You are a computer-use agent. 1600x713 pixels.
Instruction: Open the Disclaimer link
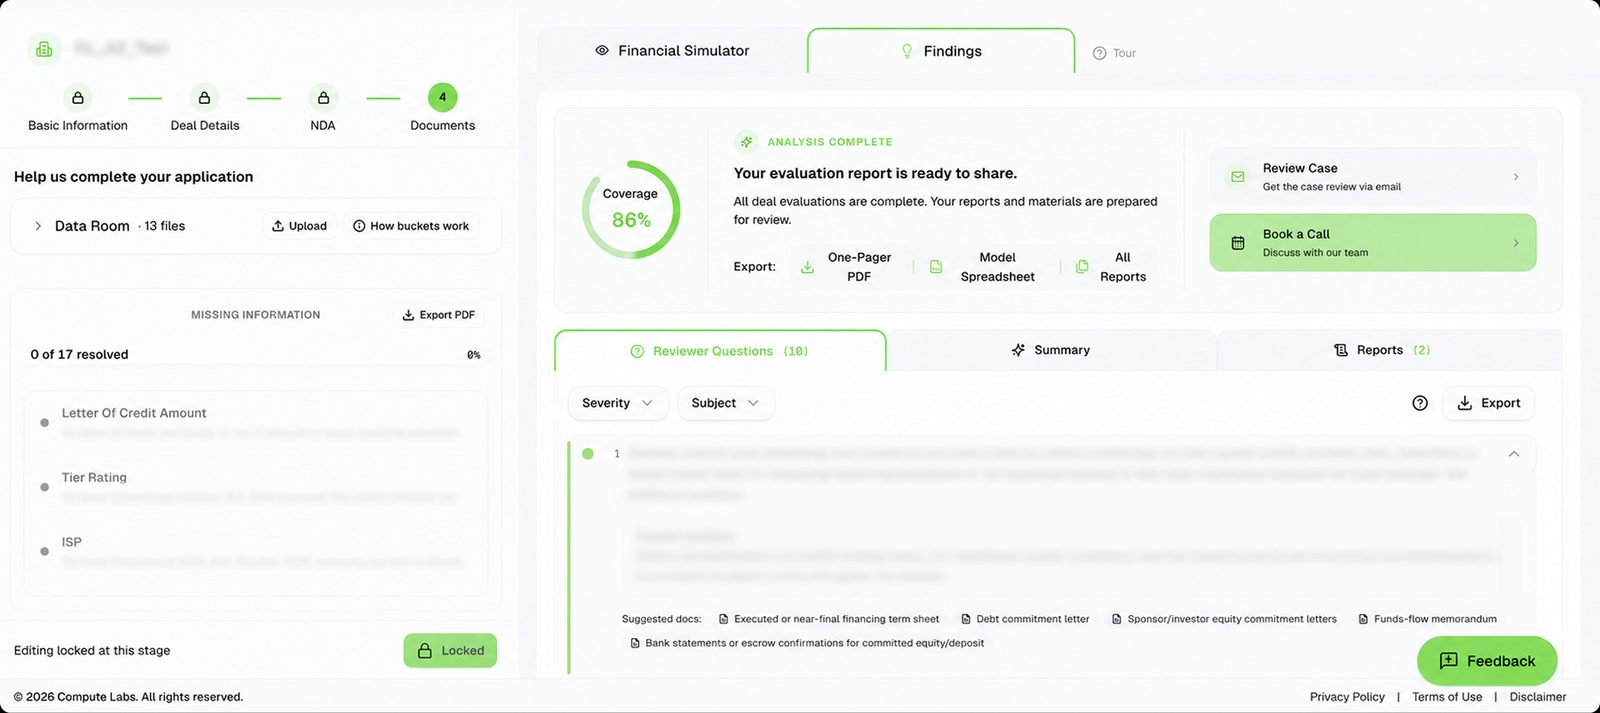(1538, 697)
